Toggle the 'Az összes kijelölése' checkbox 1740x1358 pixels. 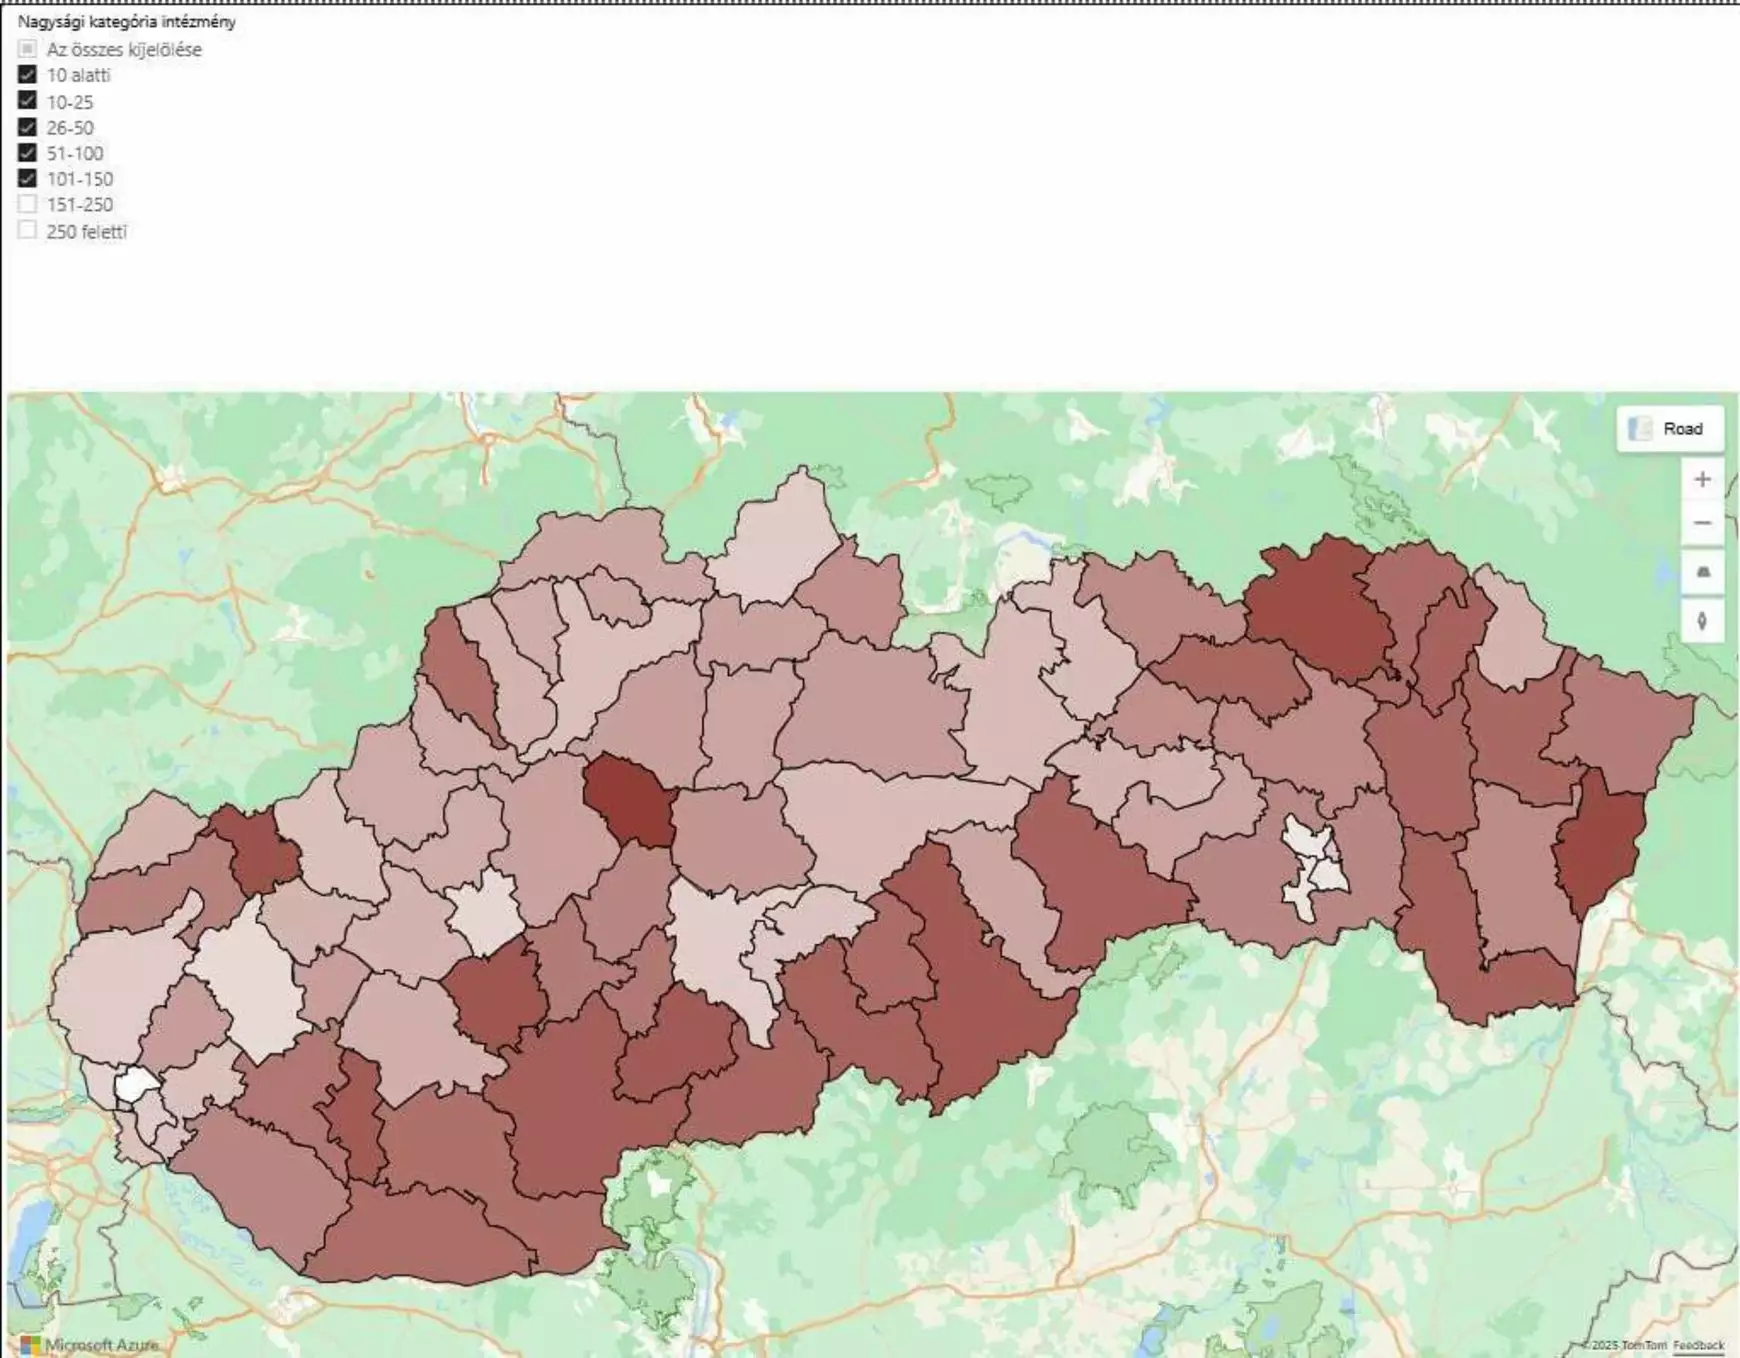point(27,49)
